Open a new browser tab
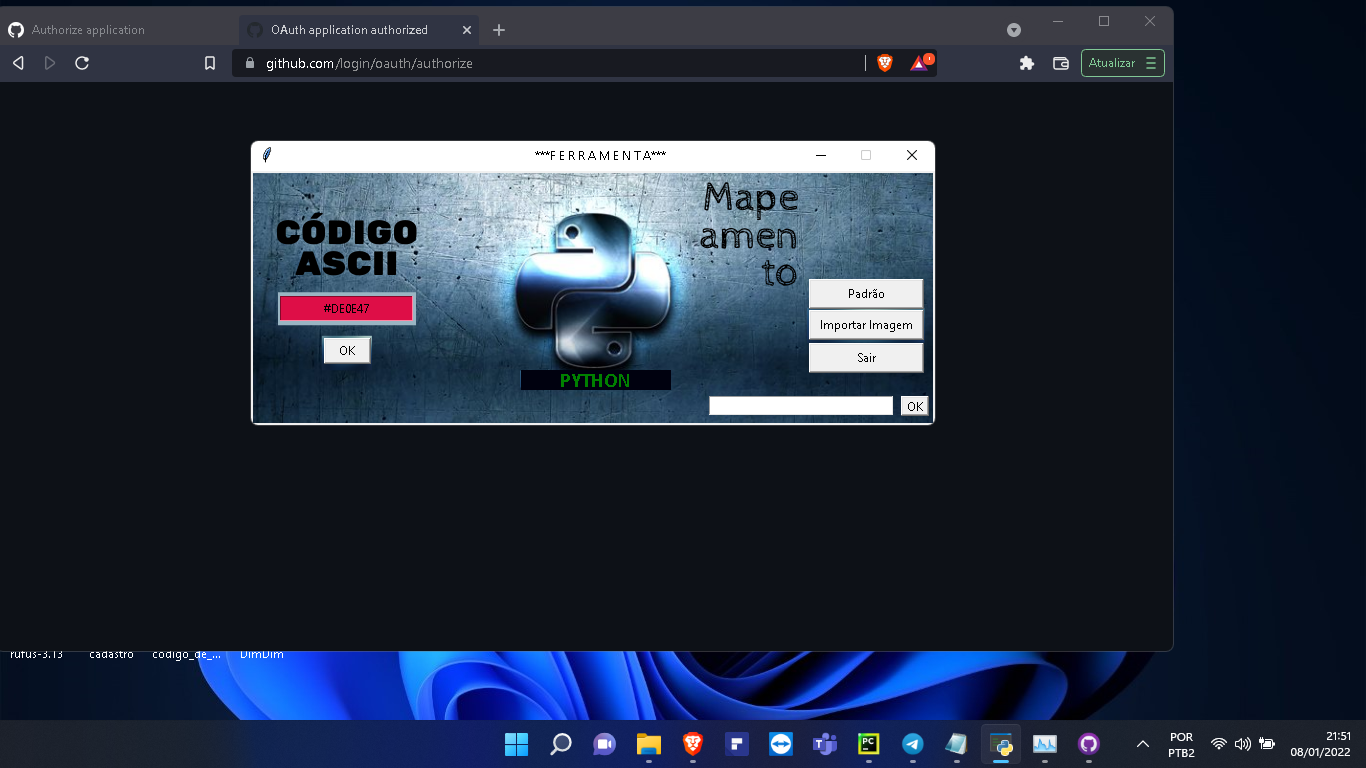Screen dimensions: 1366x768 click(498, 30)
